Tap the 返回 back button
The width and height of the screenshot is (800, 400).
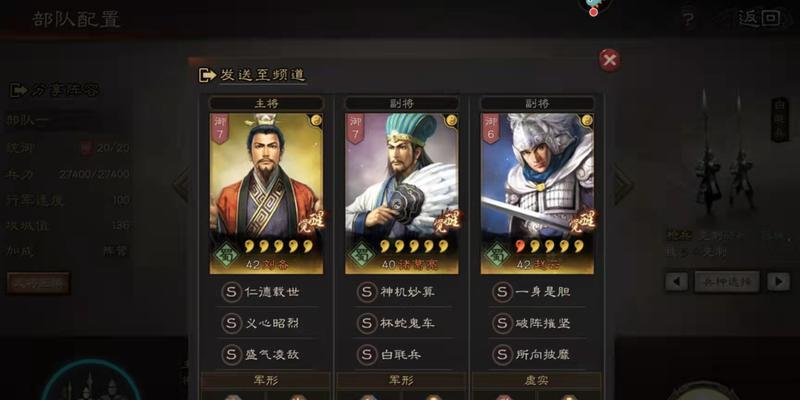[x=759, y=18]
